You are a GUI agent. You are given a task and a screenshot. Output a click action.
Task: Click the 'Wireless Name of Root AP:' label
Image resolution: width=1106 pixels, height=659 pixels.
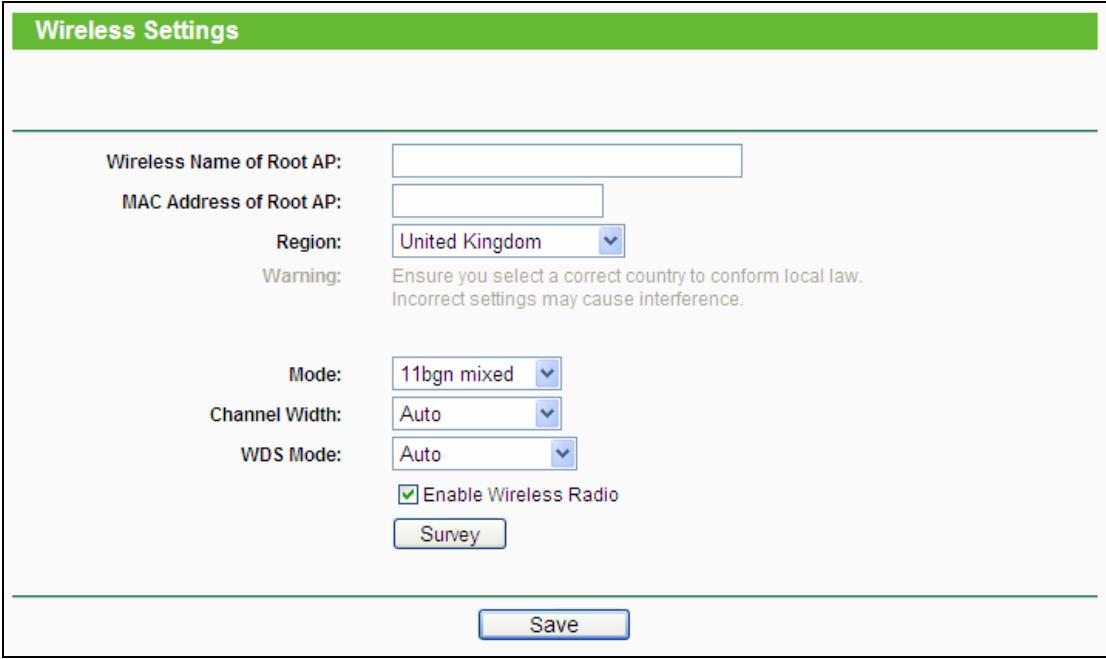tap(224, 162)
